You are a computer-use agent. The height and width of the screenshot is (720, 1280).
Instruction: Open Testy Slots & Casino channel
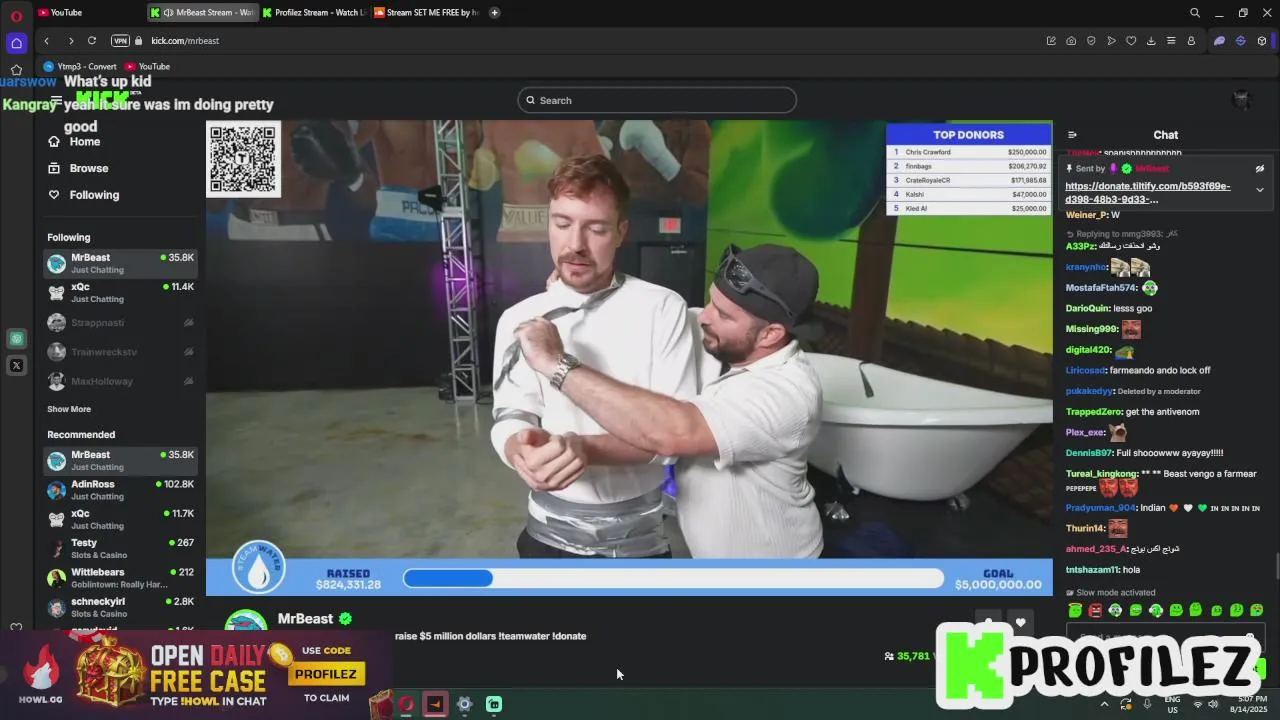point(120,548)
